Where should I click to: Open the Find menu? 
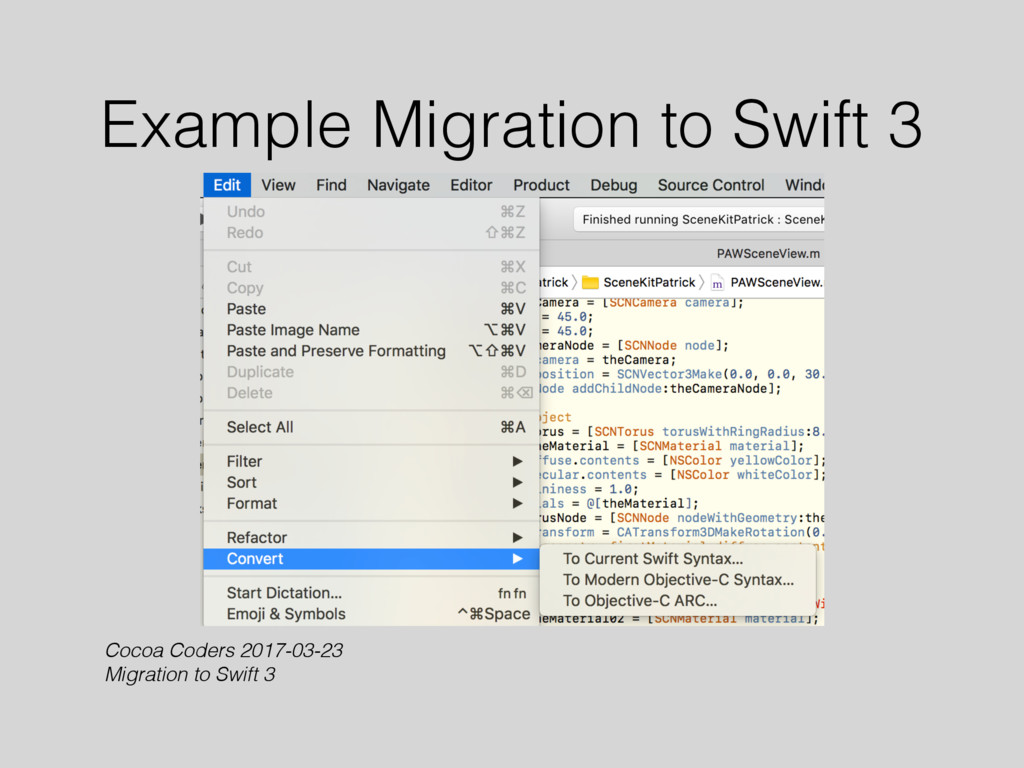coord(331,185)
